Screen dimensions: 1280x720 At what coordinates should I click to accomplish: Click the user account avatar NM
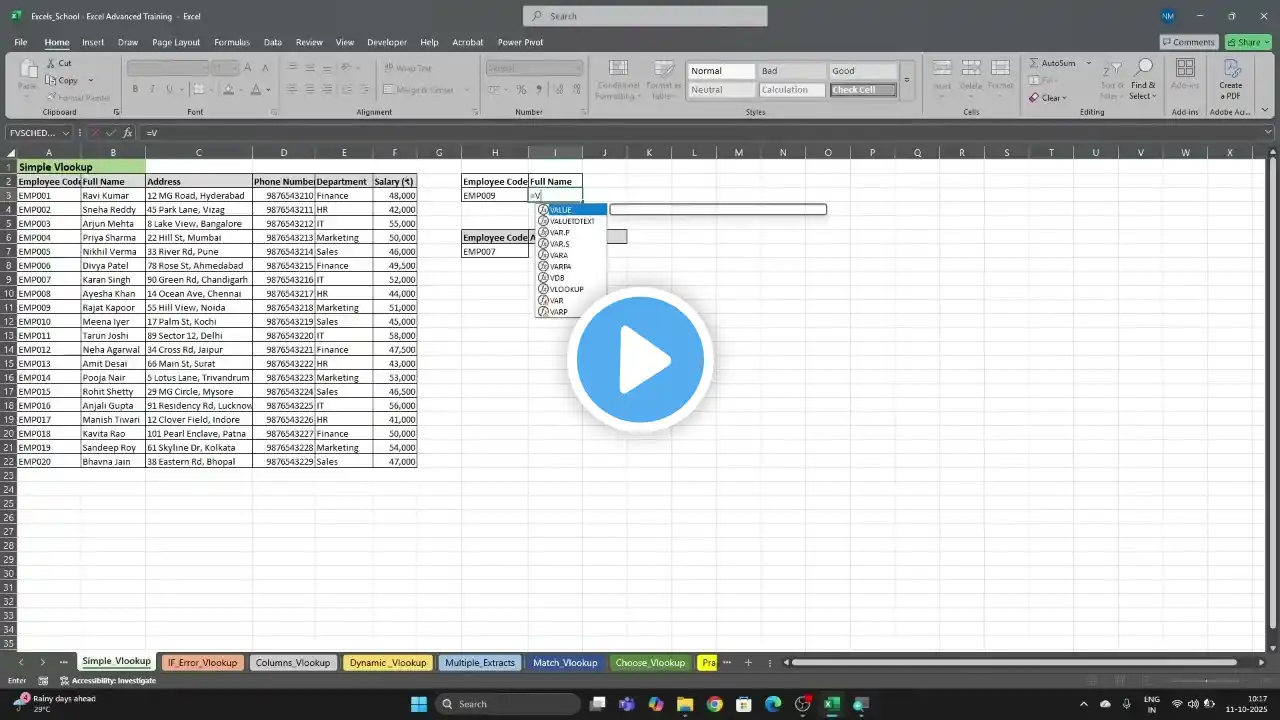[x=1168, y=16]
